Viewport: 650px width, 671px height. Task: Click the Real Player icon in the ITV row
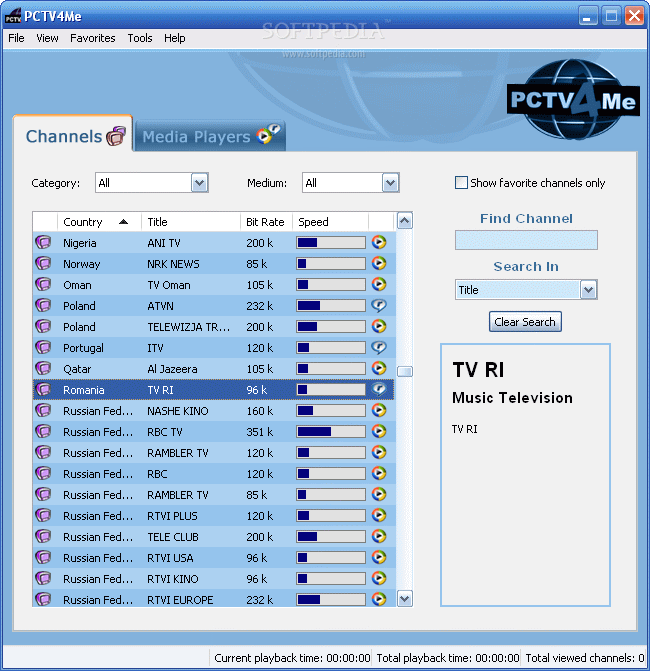tap(379, 347)
